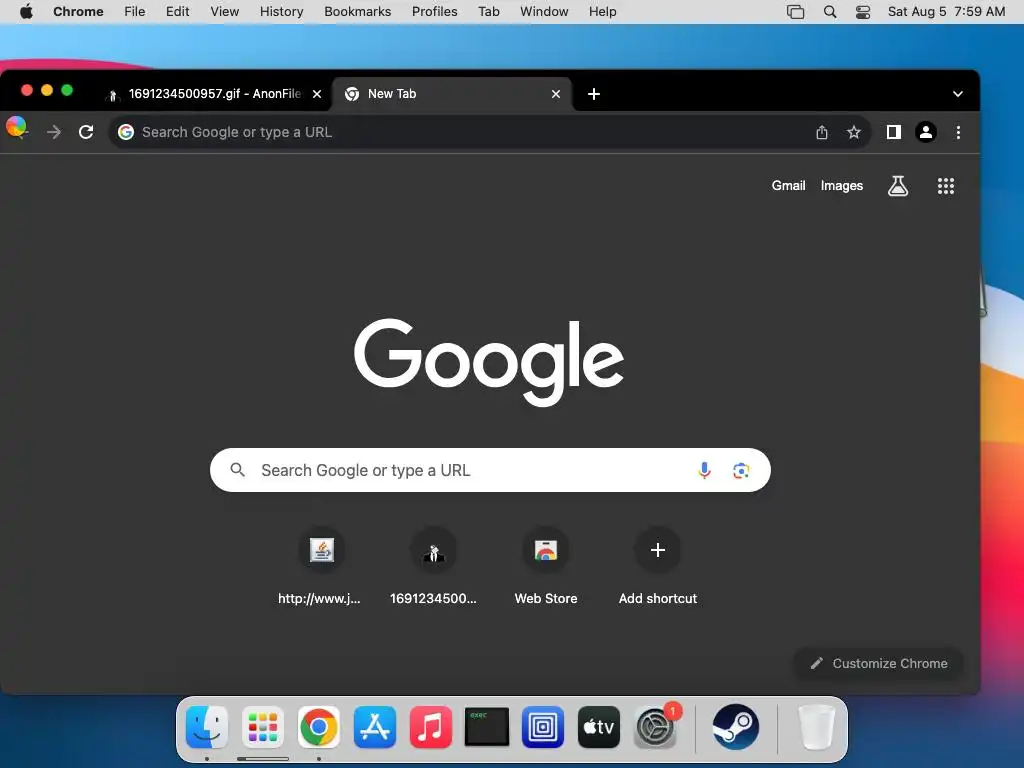The width and height of the screenshot is (1024, 768).
Task: Open Launchpad from the Dock
Action: [263, 727]
